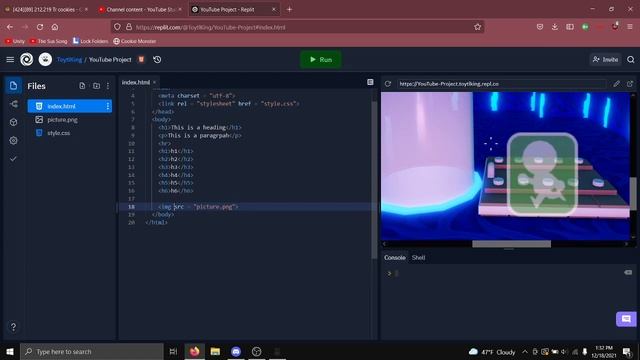This screenshot has width=640, height=360.
Task: Click the YouTube Project name link
Action: [110, 60]
